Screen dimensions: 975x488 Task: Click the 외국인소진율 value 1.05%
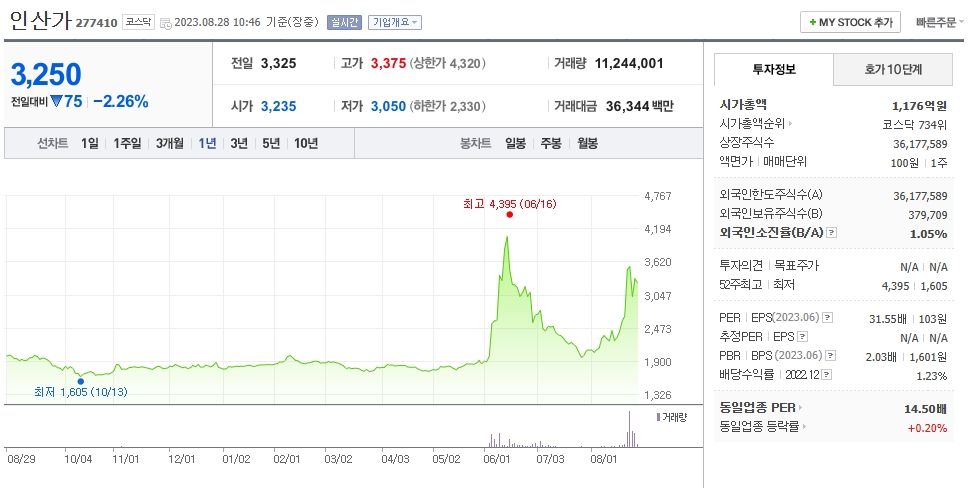928,234
